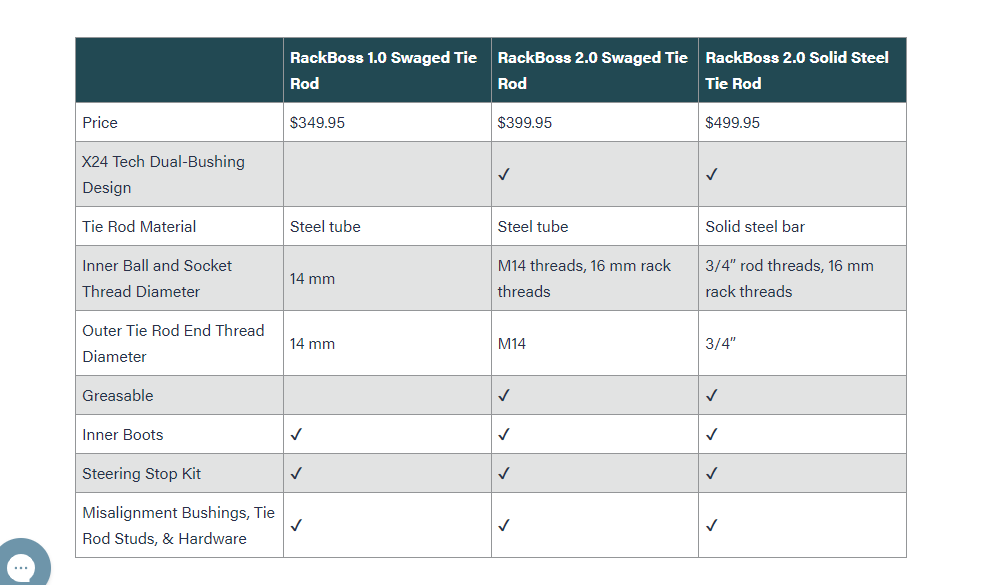Click Steering Stop Kit checkmark for Solid Steel
997x585 pixels.
tap(712, 473)
